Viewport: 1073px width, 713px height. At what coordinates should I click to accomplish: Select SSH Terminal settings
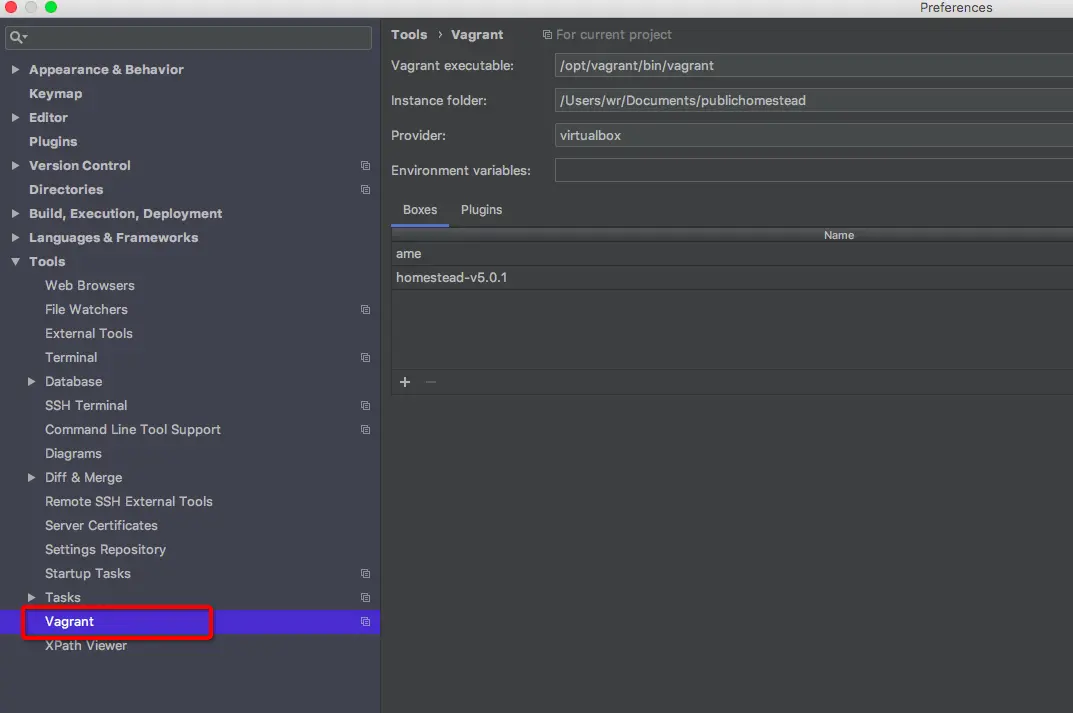[86, 405]
